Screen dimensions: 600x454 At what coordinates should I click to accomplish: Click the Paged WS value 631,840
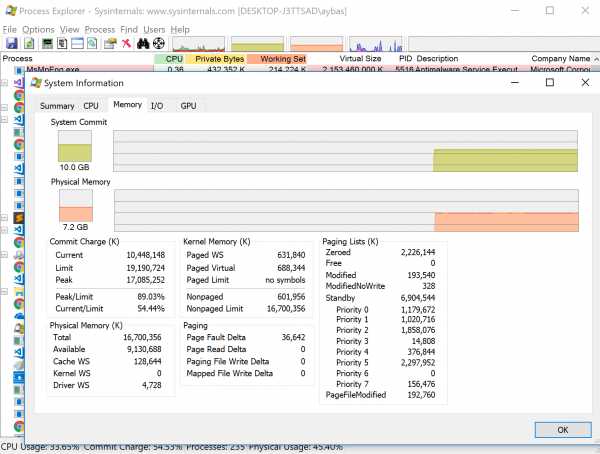[291, 255]
